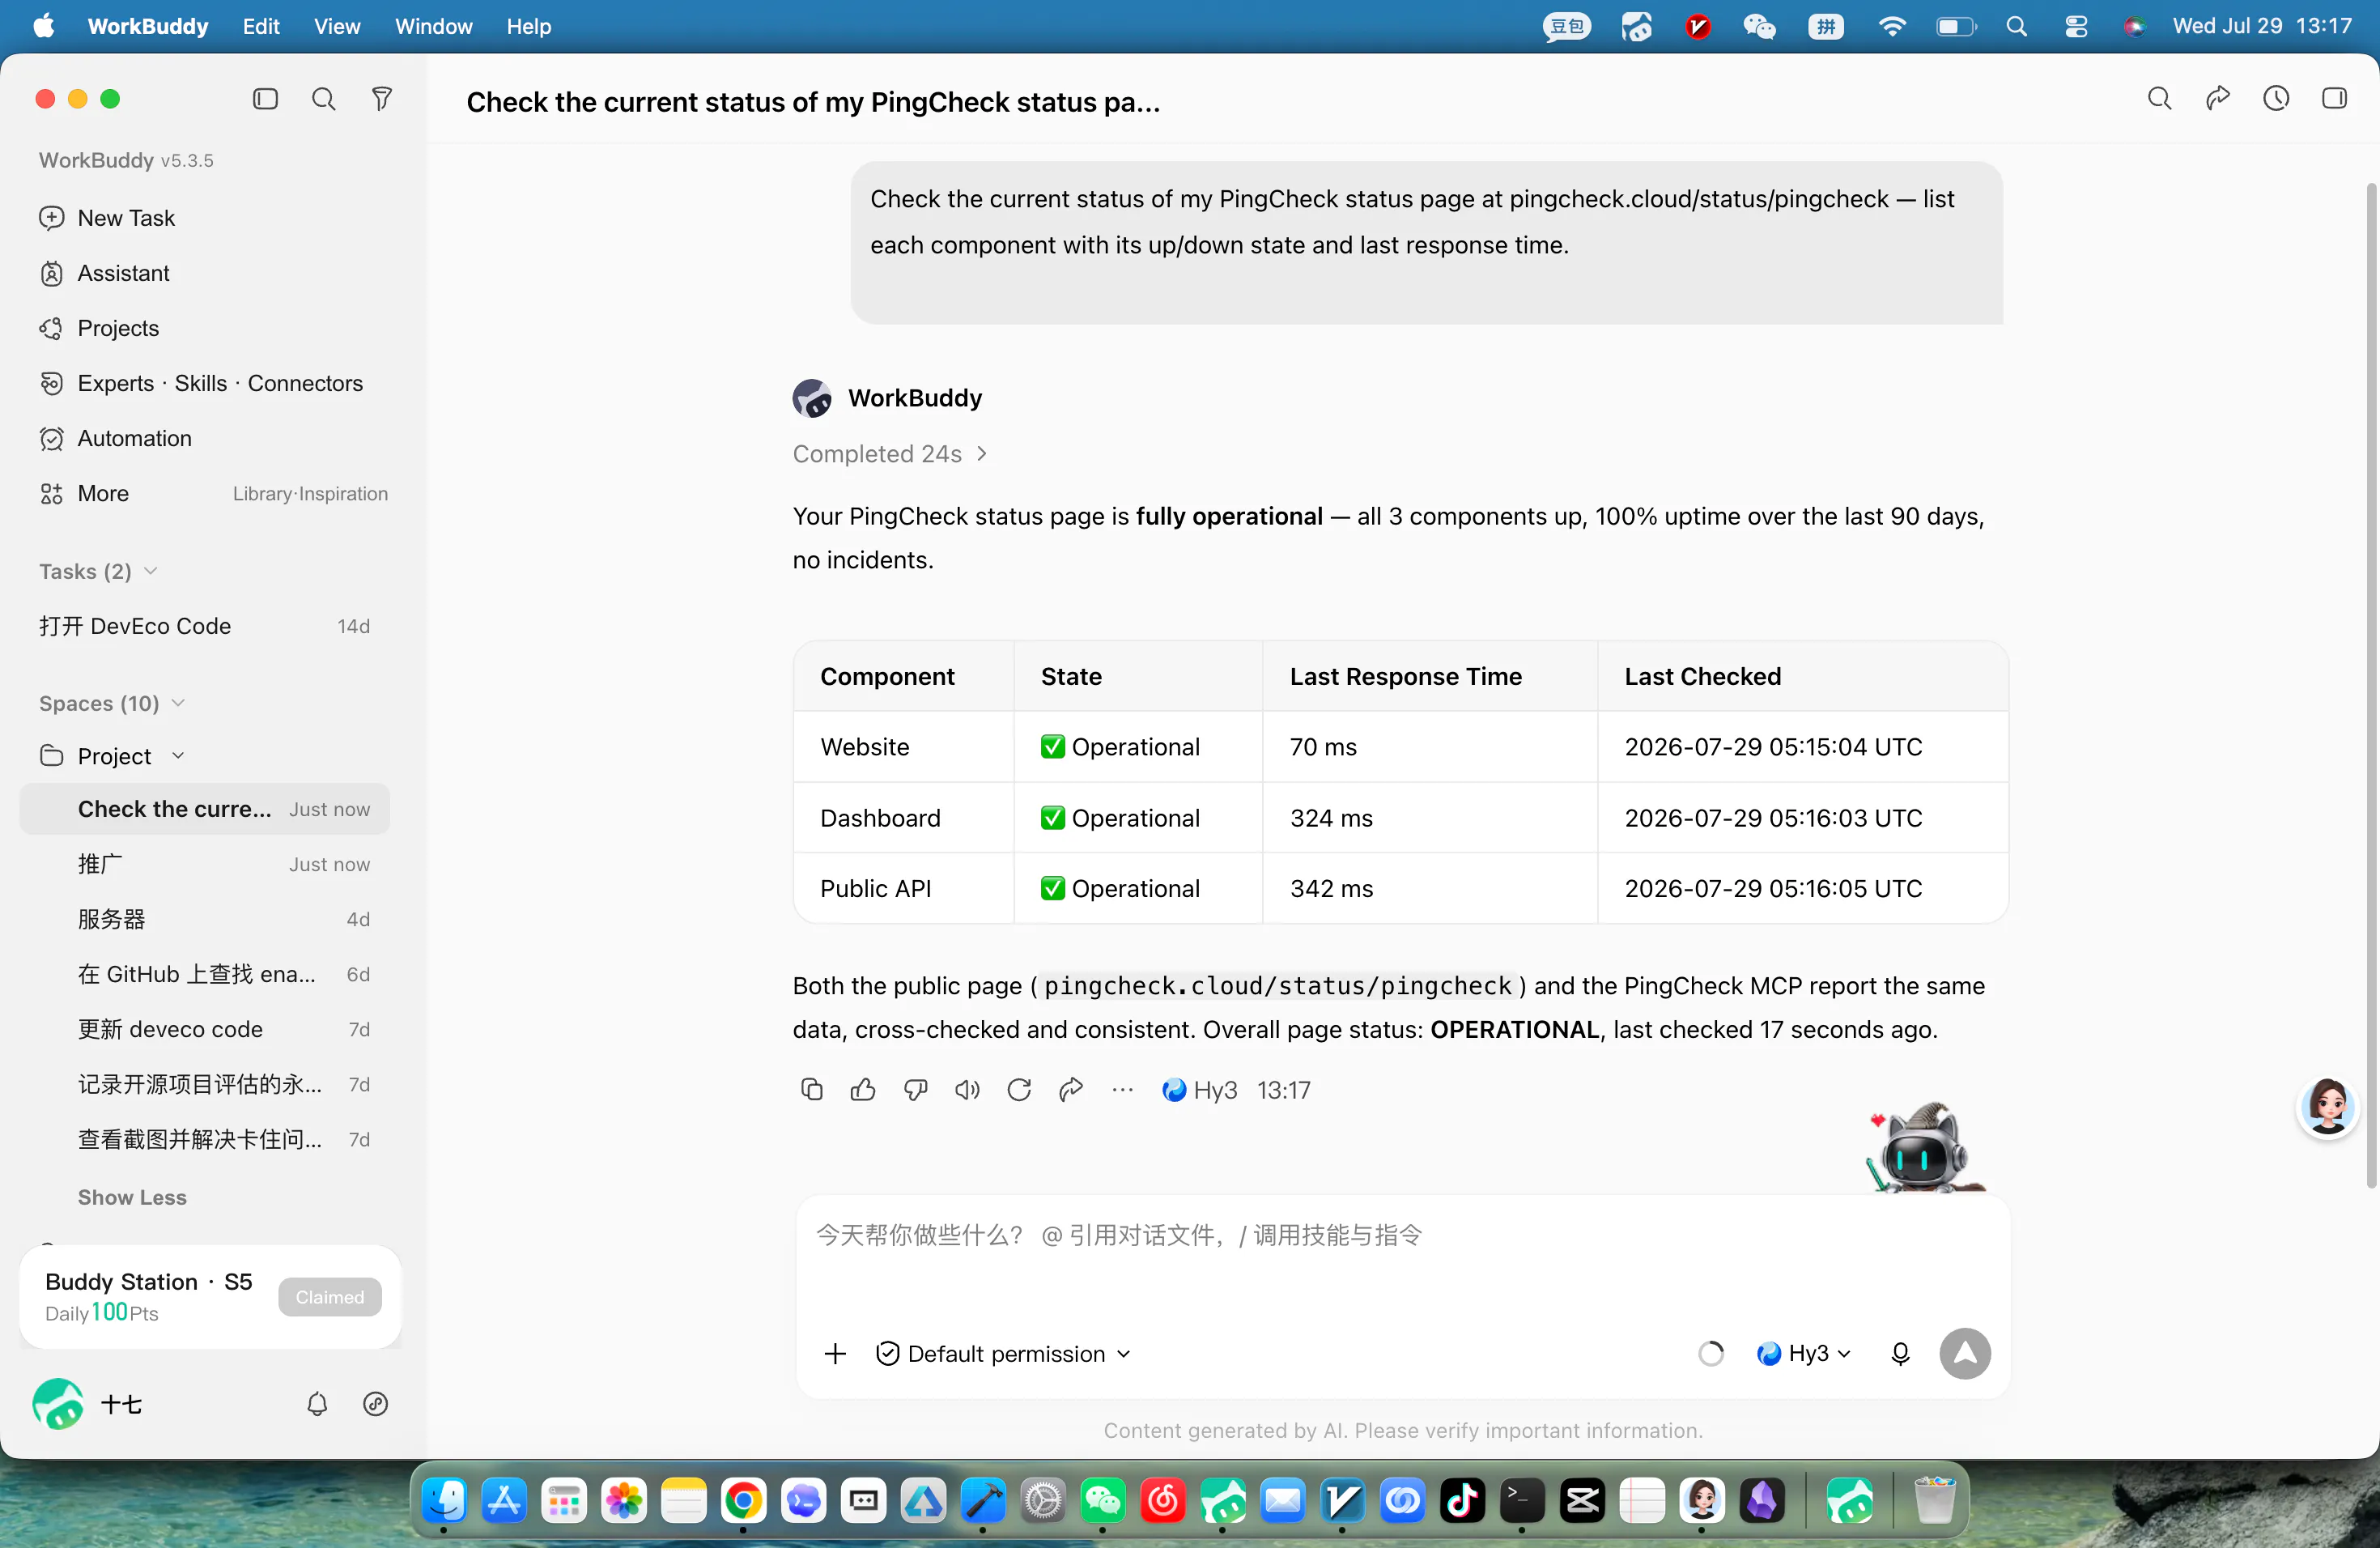Open sidebar search magnifier

click(x=323, y=99)
